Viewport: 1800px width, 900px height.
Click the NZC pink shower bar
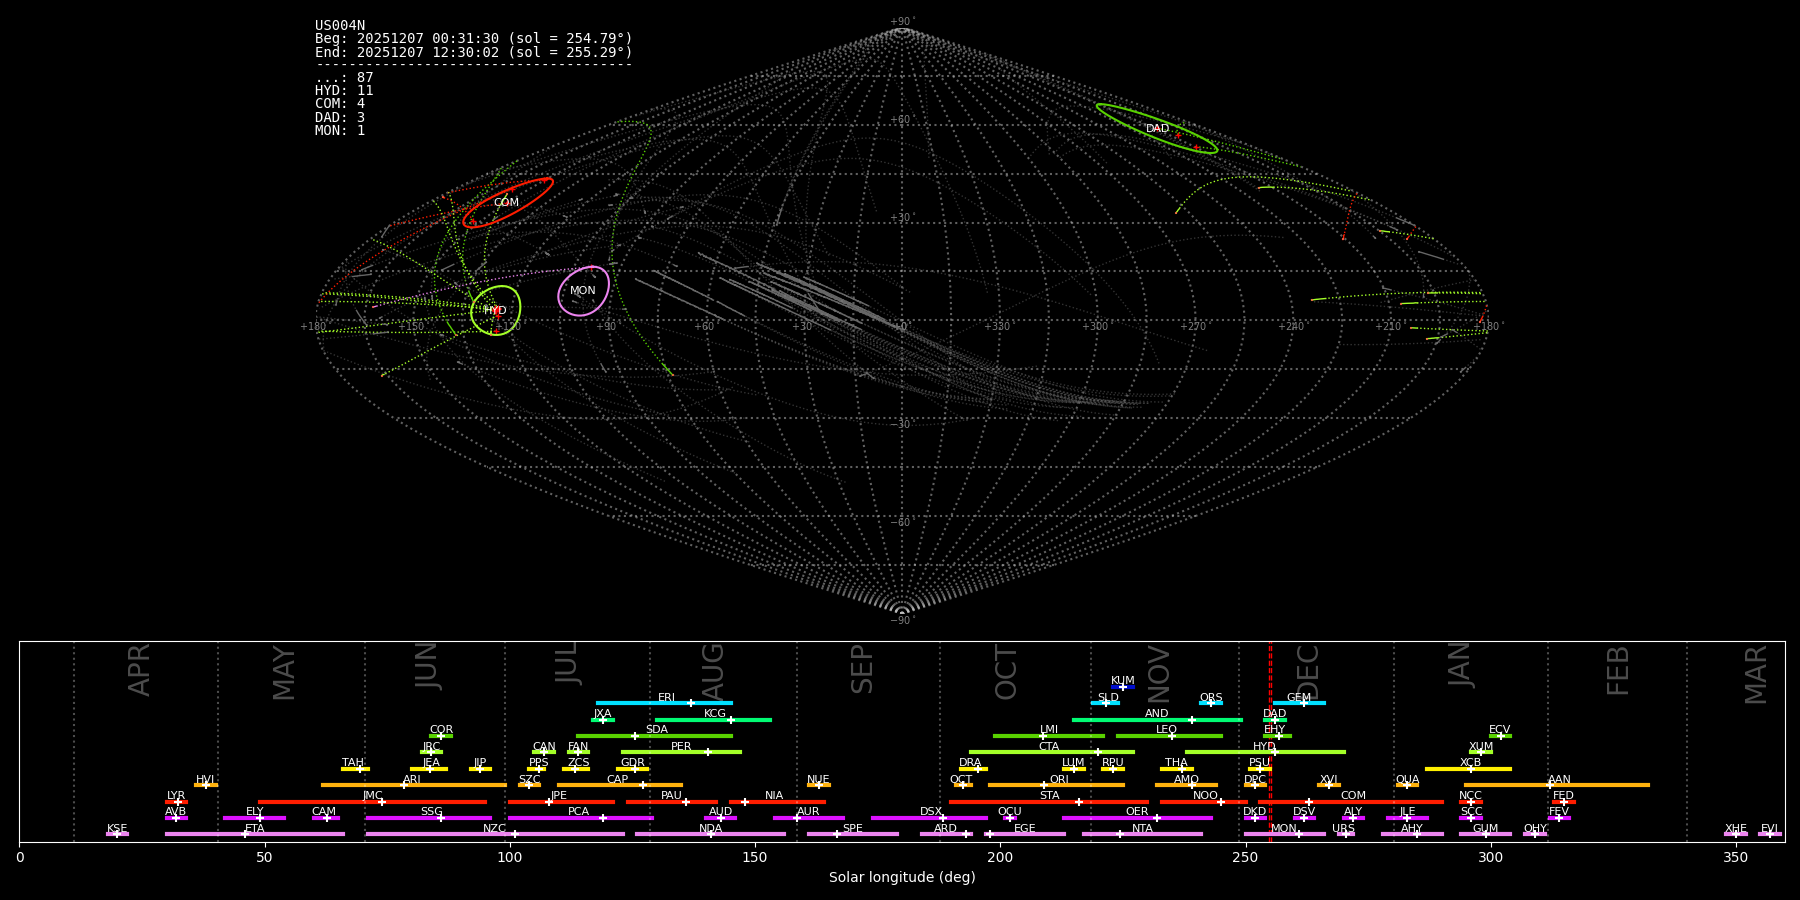(x=495, y=834)
